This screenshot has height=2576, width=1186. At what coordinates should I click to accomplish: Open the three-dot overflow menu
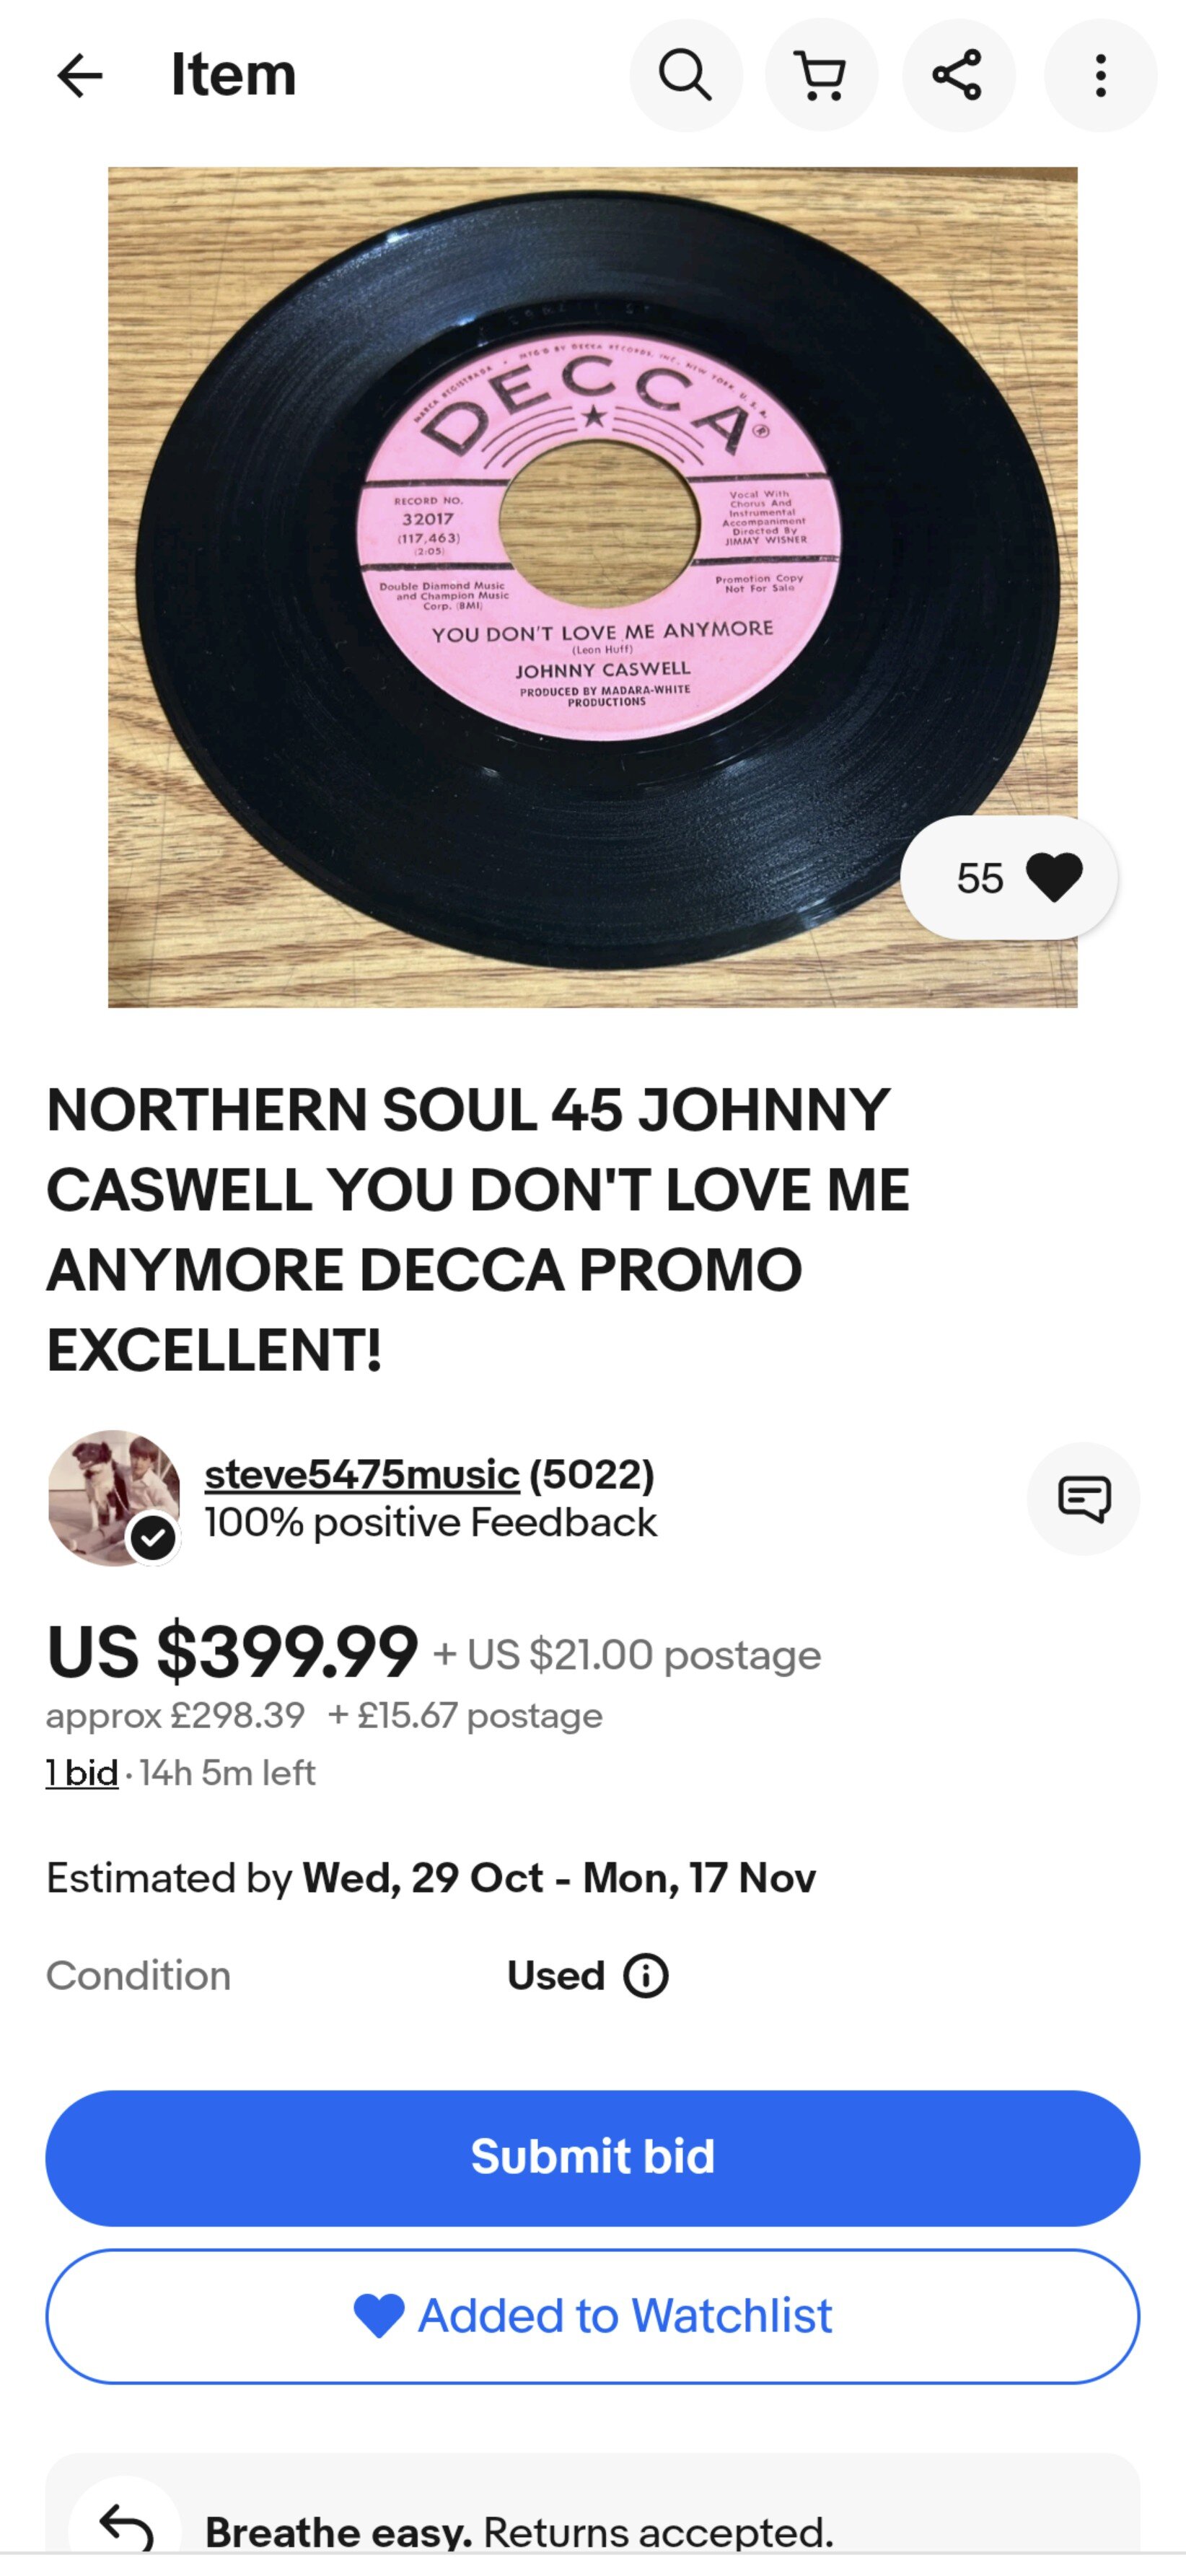point(1100,76)
